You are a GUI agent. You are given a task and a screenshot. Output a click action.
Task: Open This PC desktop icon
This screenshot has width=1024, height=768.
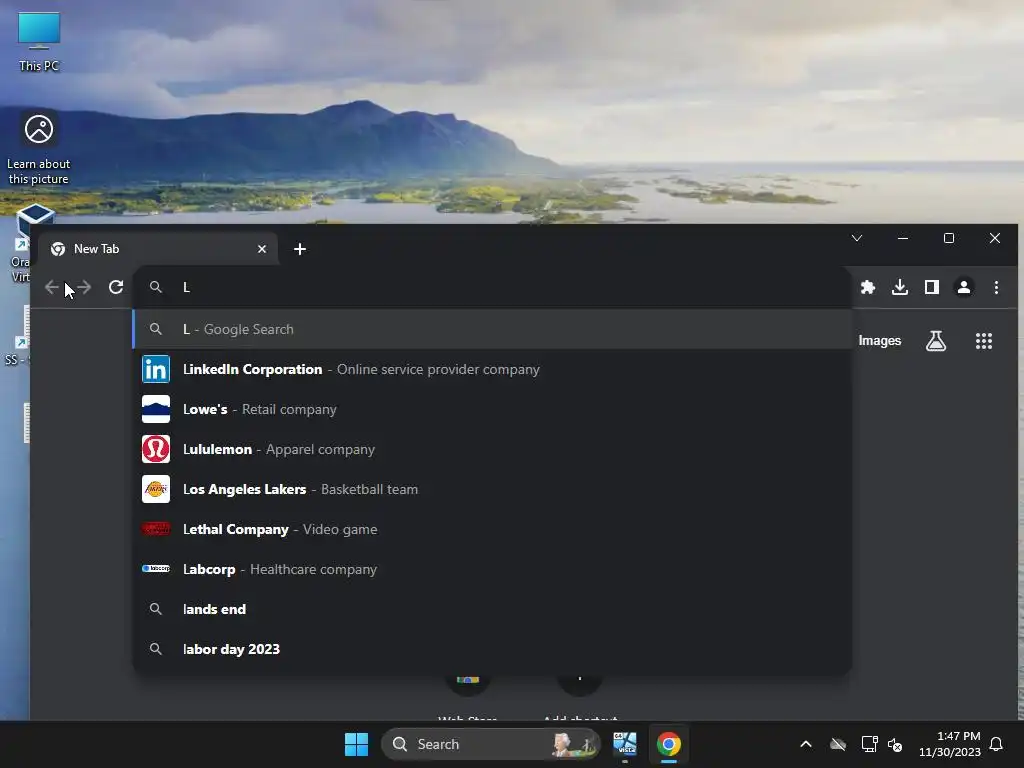click(39, 42)
